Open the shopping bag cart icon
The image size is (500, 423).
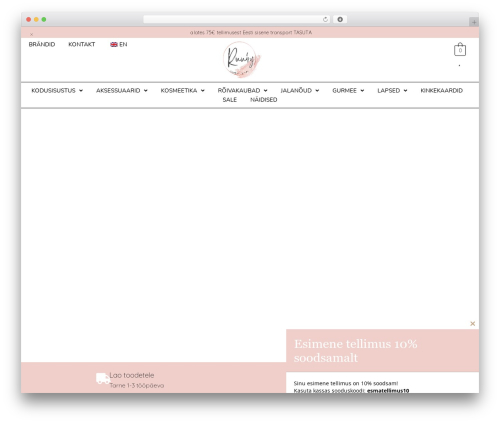[460, 49]
